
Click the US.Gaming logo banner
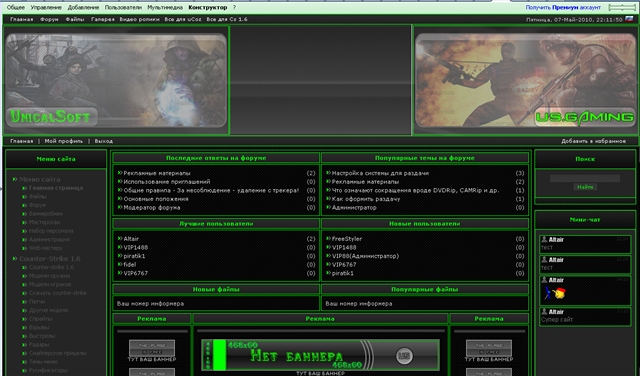[x=525, y=80]
